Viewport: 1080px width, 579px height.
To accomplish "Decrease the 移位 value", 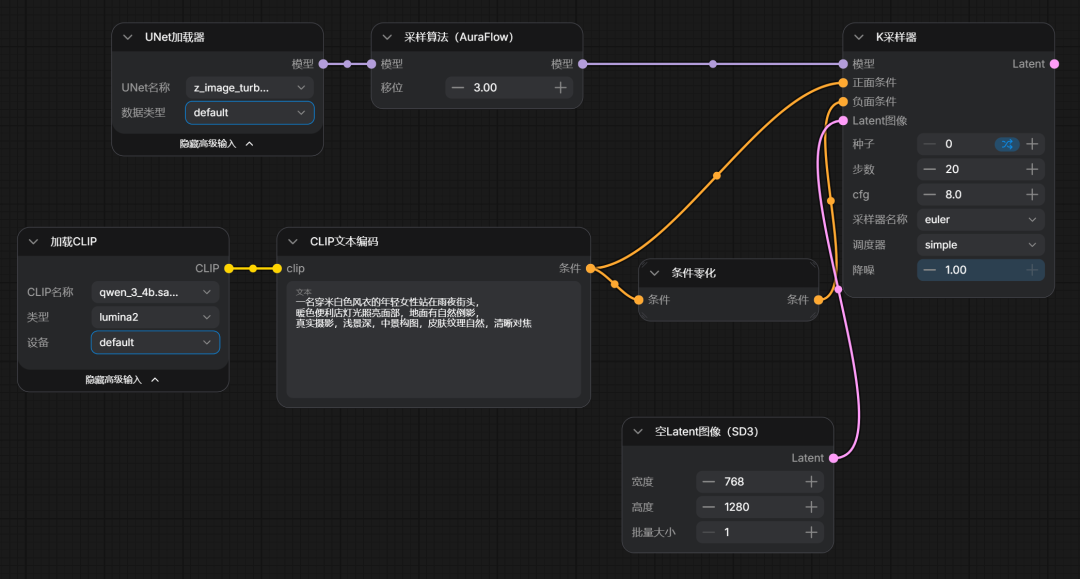I will click(x=457, y=87).
